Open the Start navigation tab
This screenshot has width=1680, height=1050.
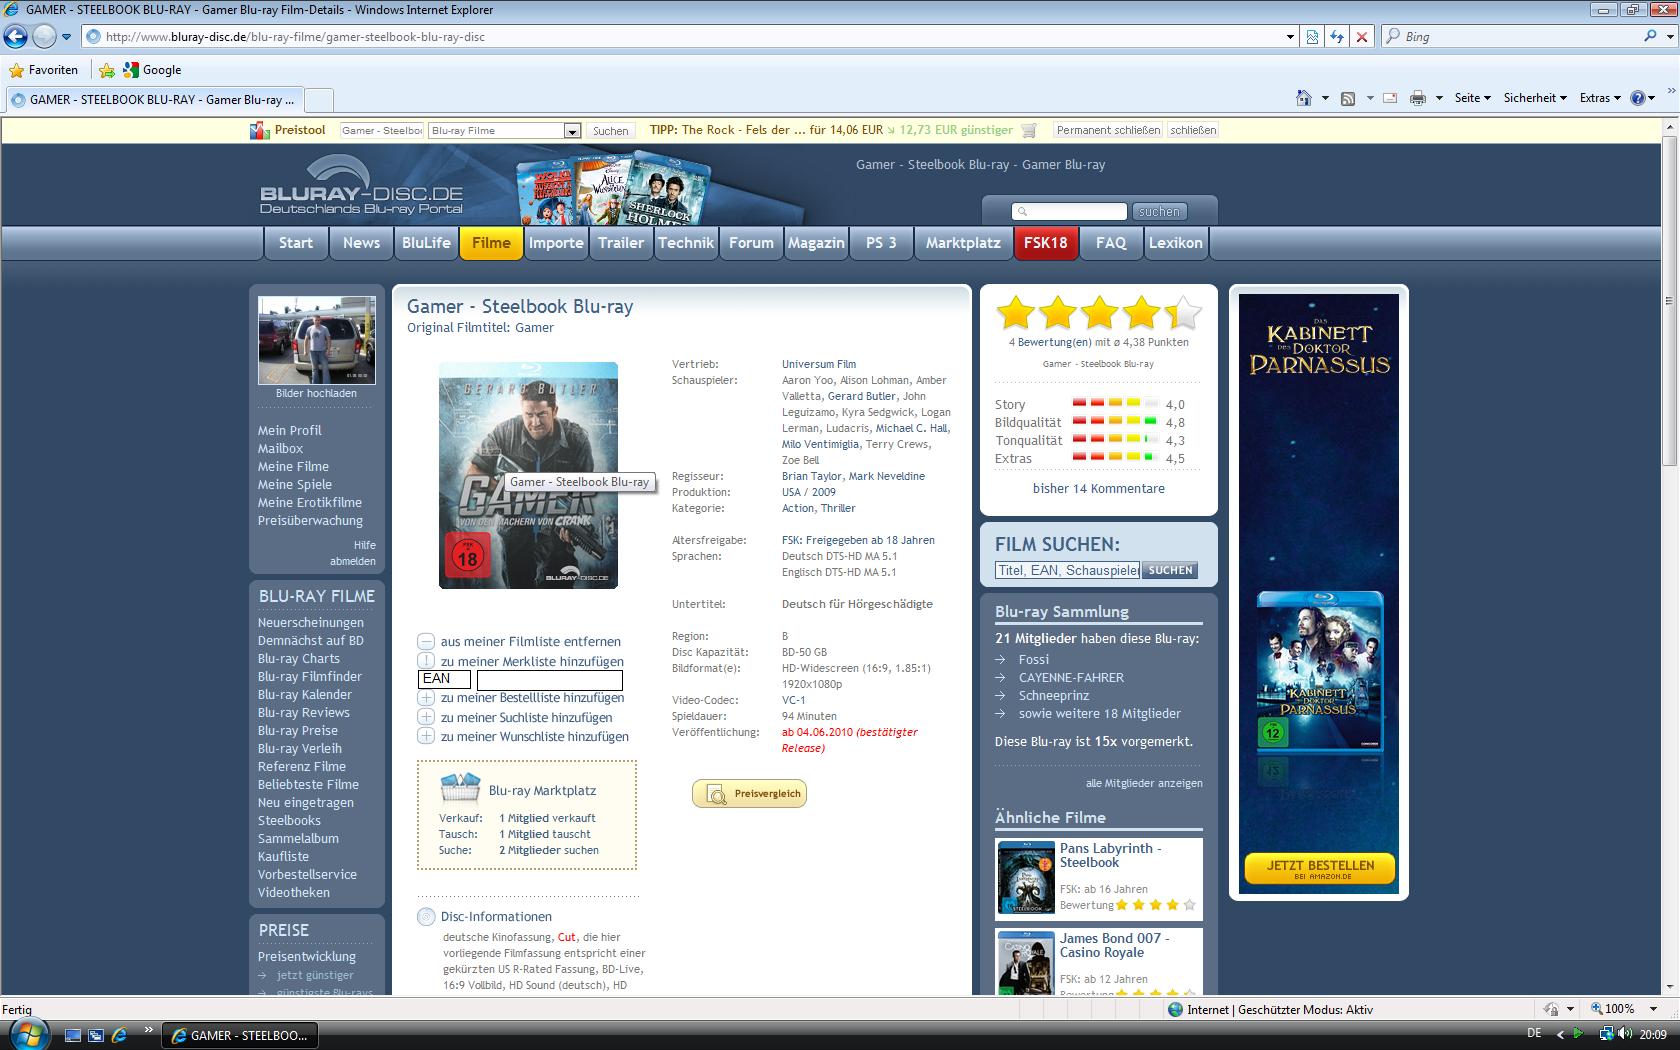(x=296, y=243)
